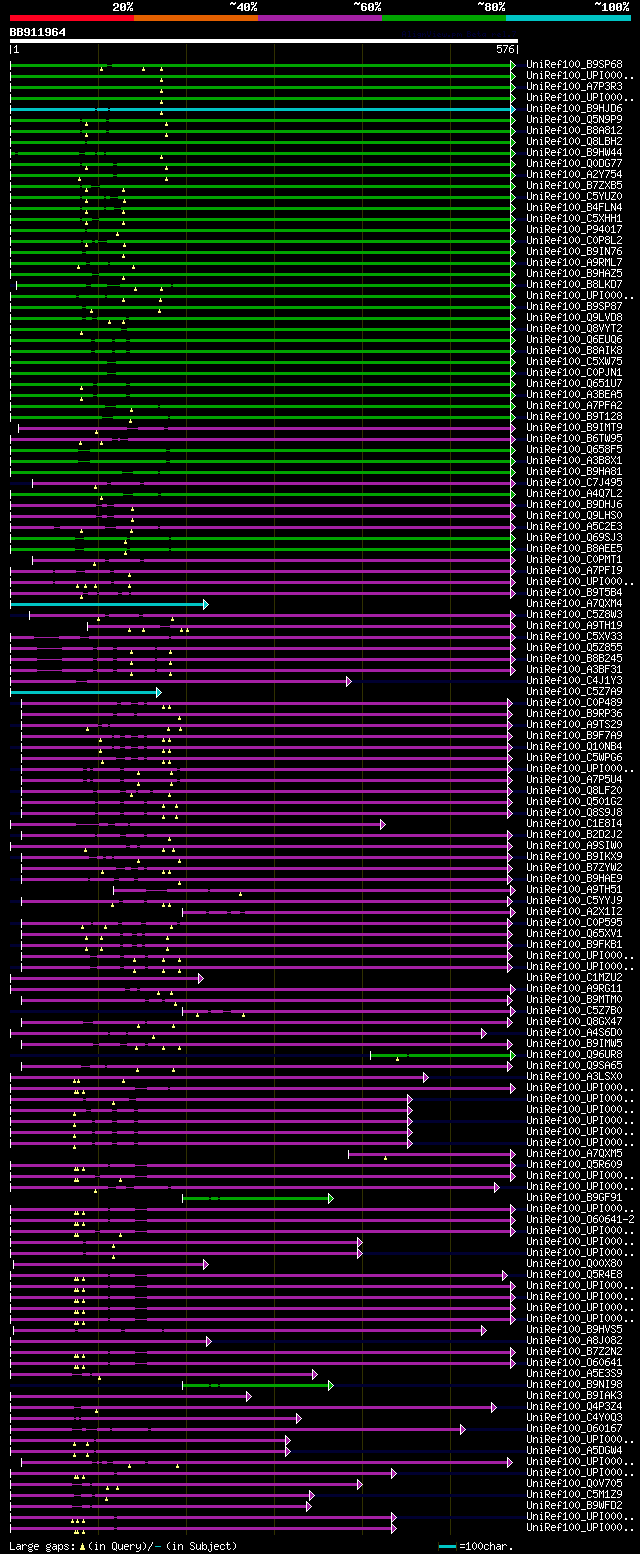Select the UniRef100_A4S6D0 label

tap(574, 1032)
